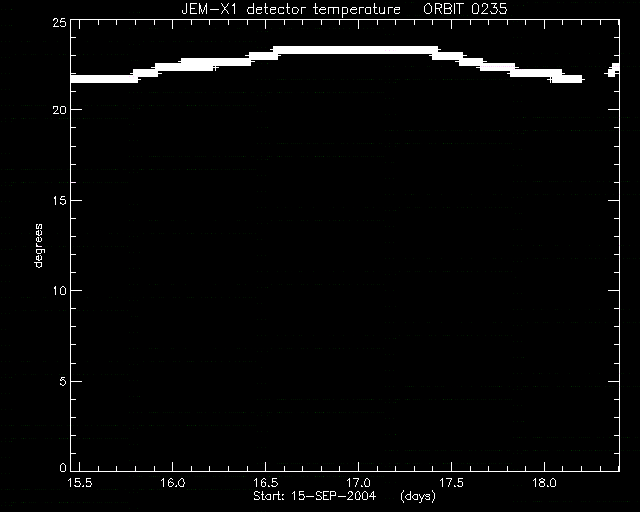
Task: Click the y-axis tick label 25
Action: [x=59, y=23]
